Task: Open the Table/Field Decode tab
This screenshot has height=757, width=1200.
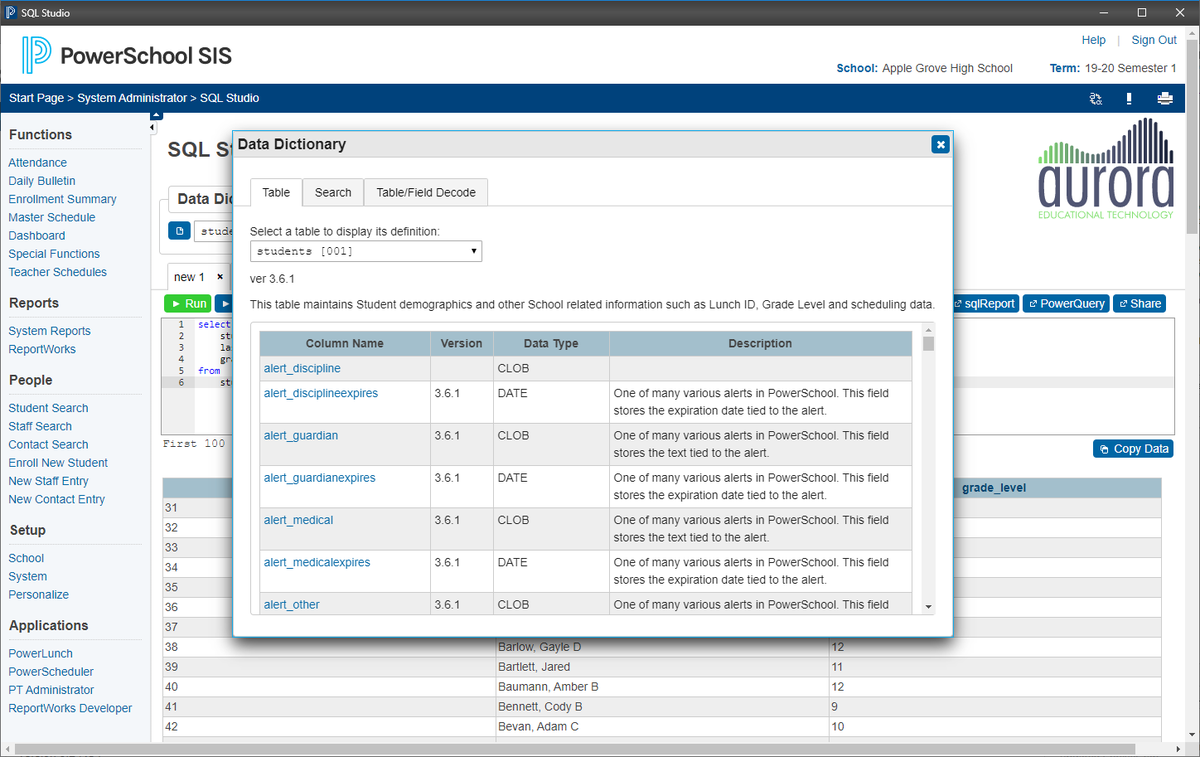Action: coord(426,192)
